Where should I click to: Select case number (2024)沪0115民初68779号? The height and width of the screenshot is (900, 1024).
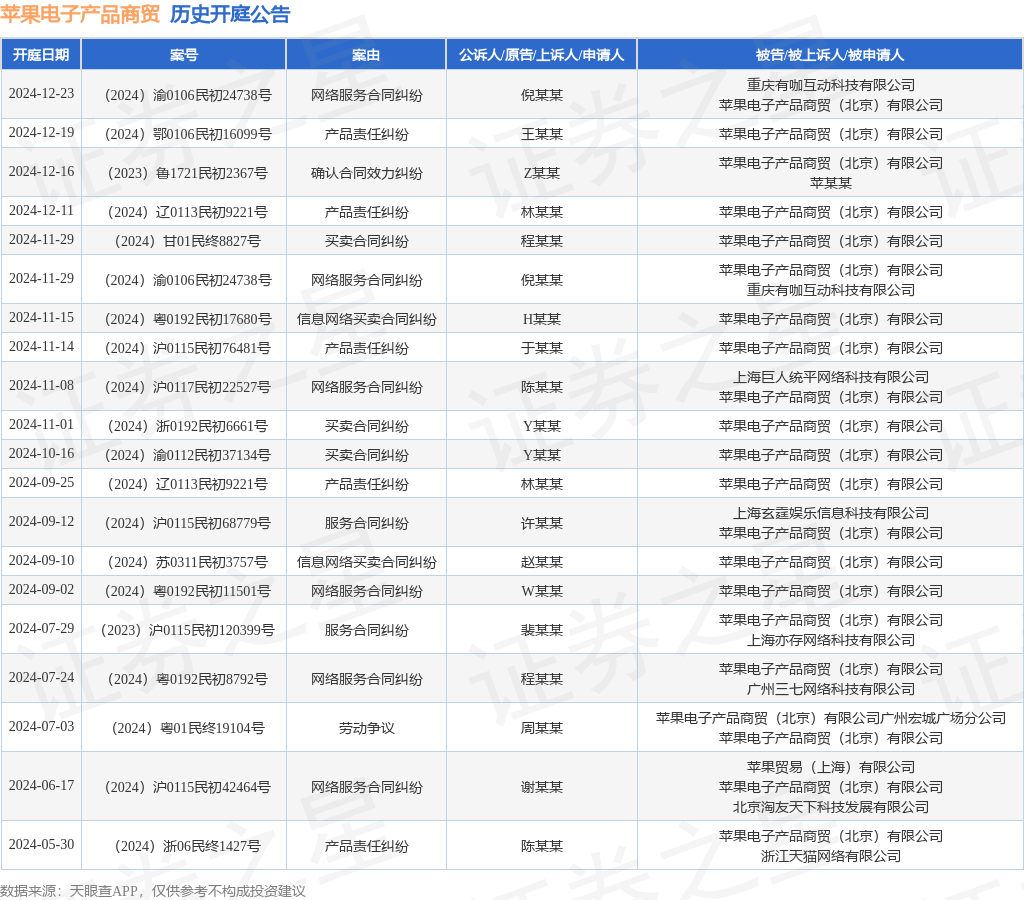(187, 523)
